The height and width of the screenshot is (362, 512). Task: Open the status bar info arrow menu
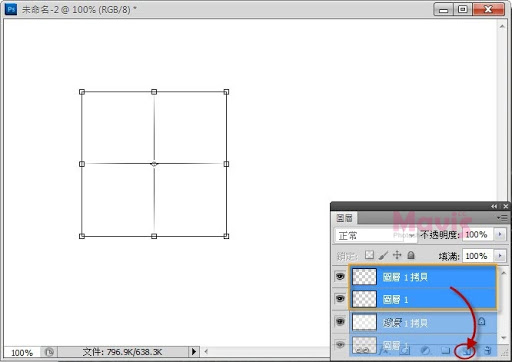coord(194,351)
